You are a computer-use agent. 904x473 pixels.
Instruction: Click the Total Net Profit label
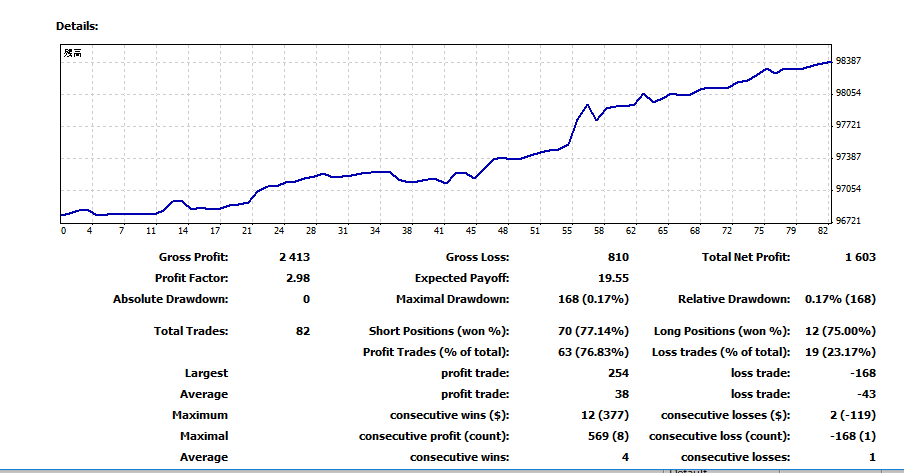coord(745,257)
